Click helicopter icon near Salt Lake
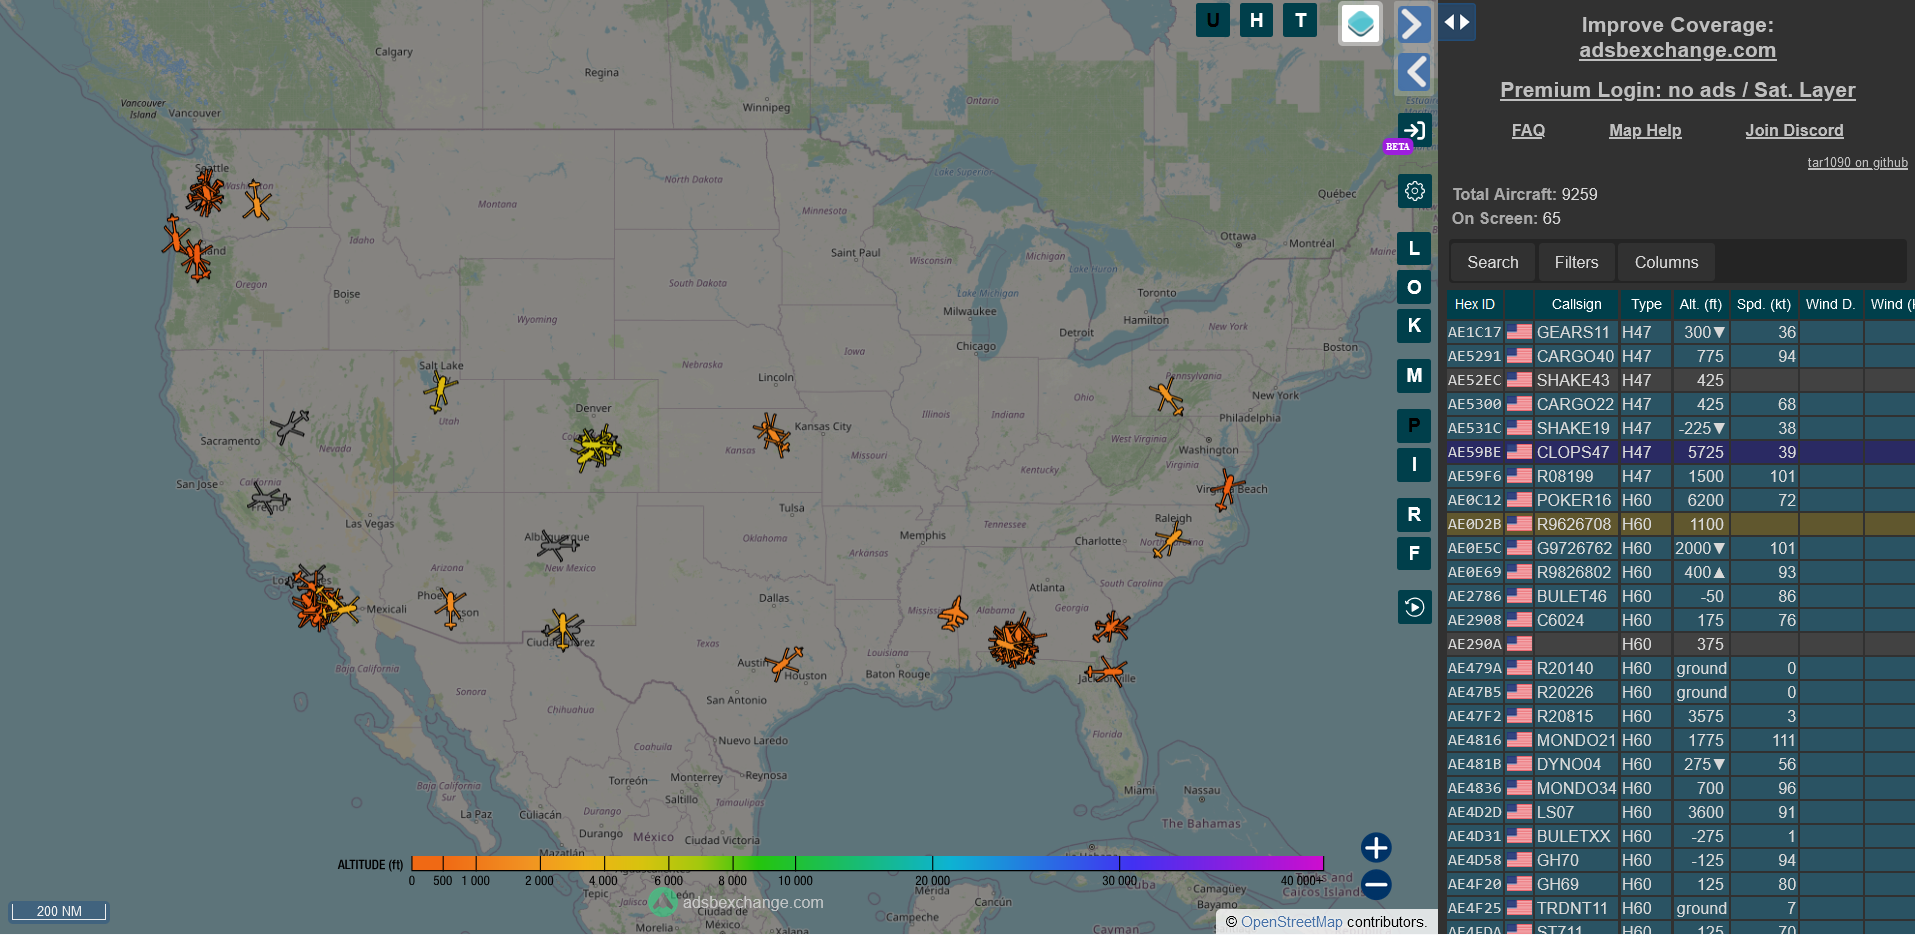The image size is (1915, 935). point(439,391)
